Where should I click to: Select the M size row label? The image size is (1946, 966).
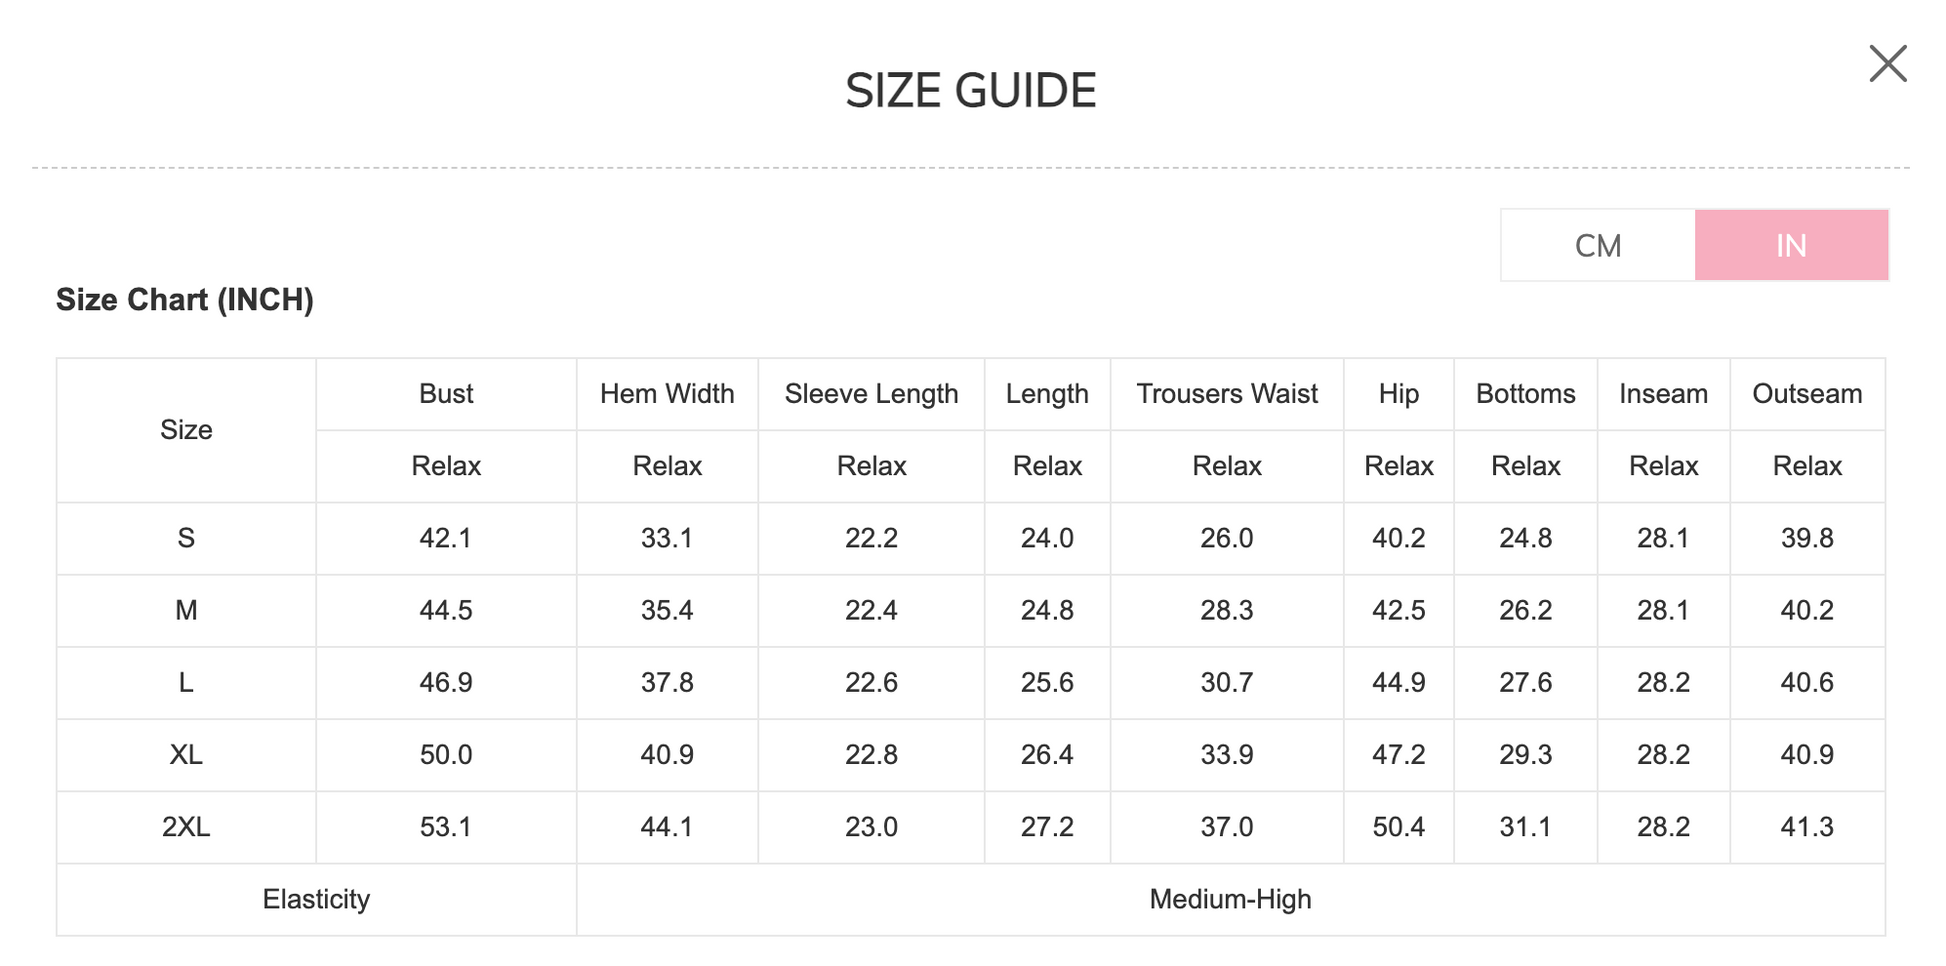click(186, 610)
